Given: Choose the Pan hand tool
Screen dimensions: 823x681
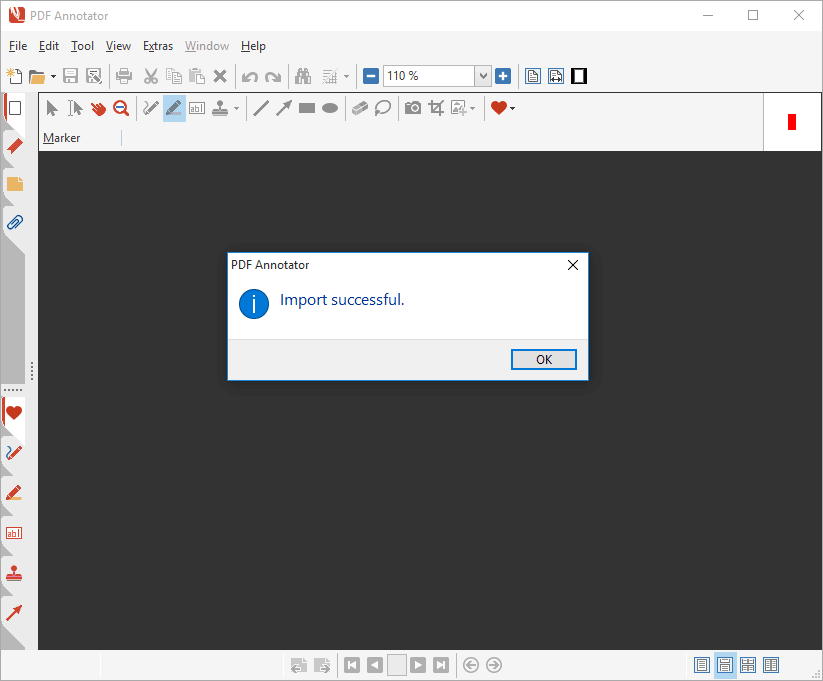Looking at the screenshot, I should (98, 108).
